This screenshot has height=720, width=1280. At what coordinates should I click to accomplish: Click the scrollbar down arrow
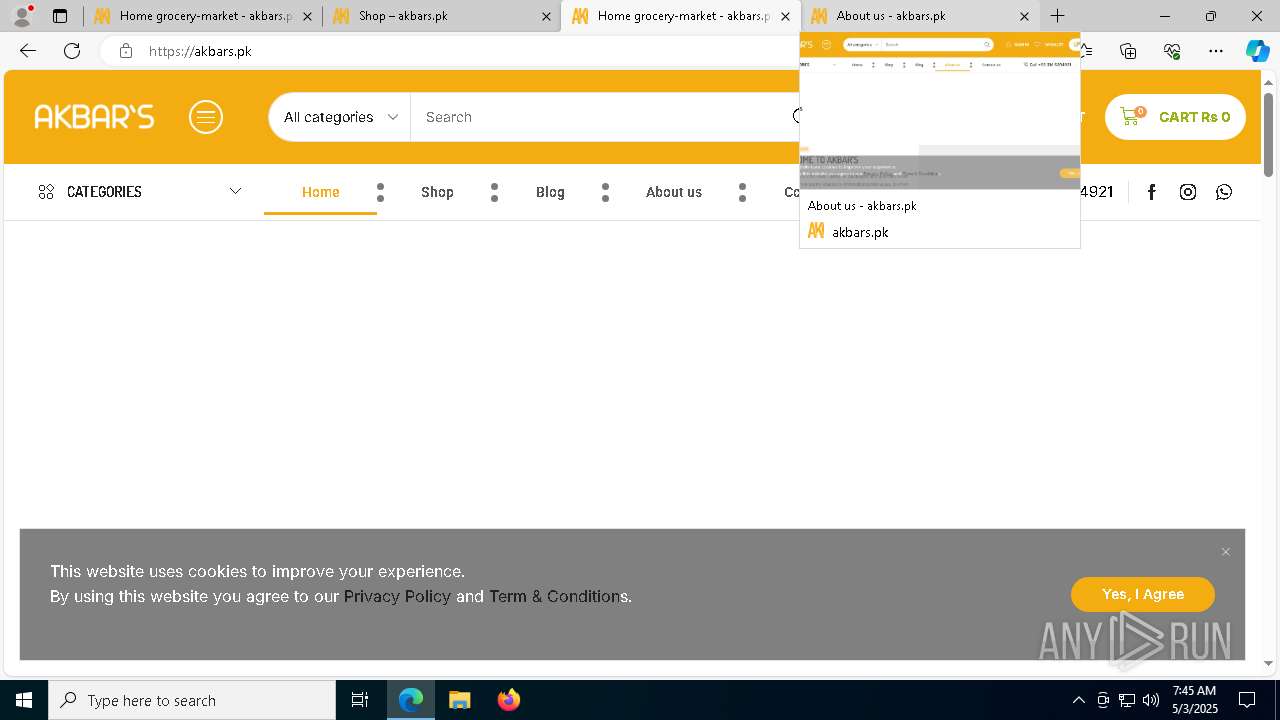point(1268,663)
